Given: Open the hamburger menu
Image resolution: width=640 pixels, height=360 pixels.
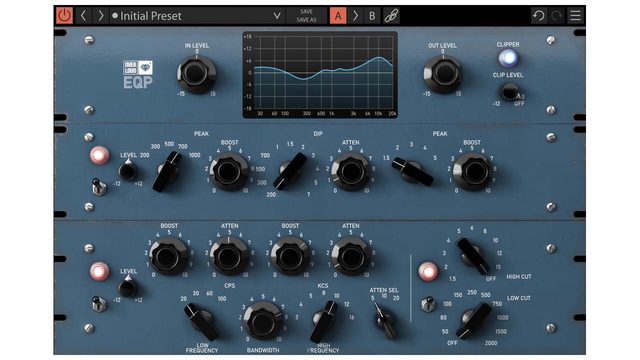Looking at the screenshot, I should [576, 16].
